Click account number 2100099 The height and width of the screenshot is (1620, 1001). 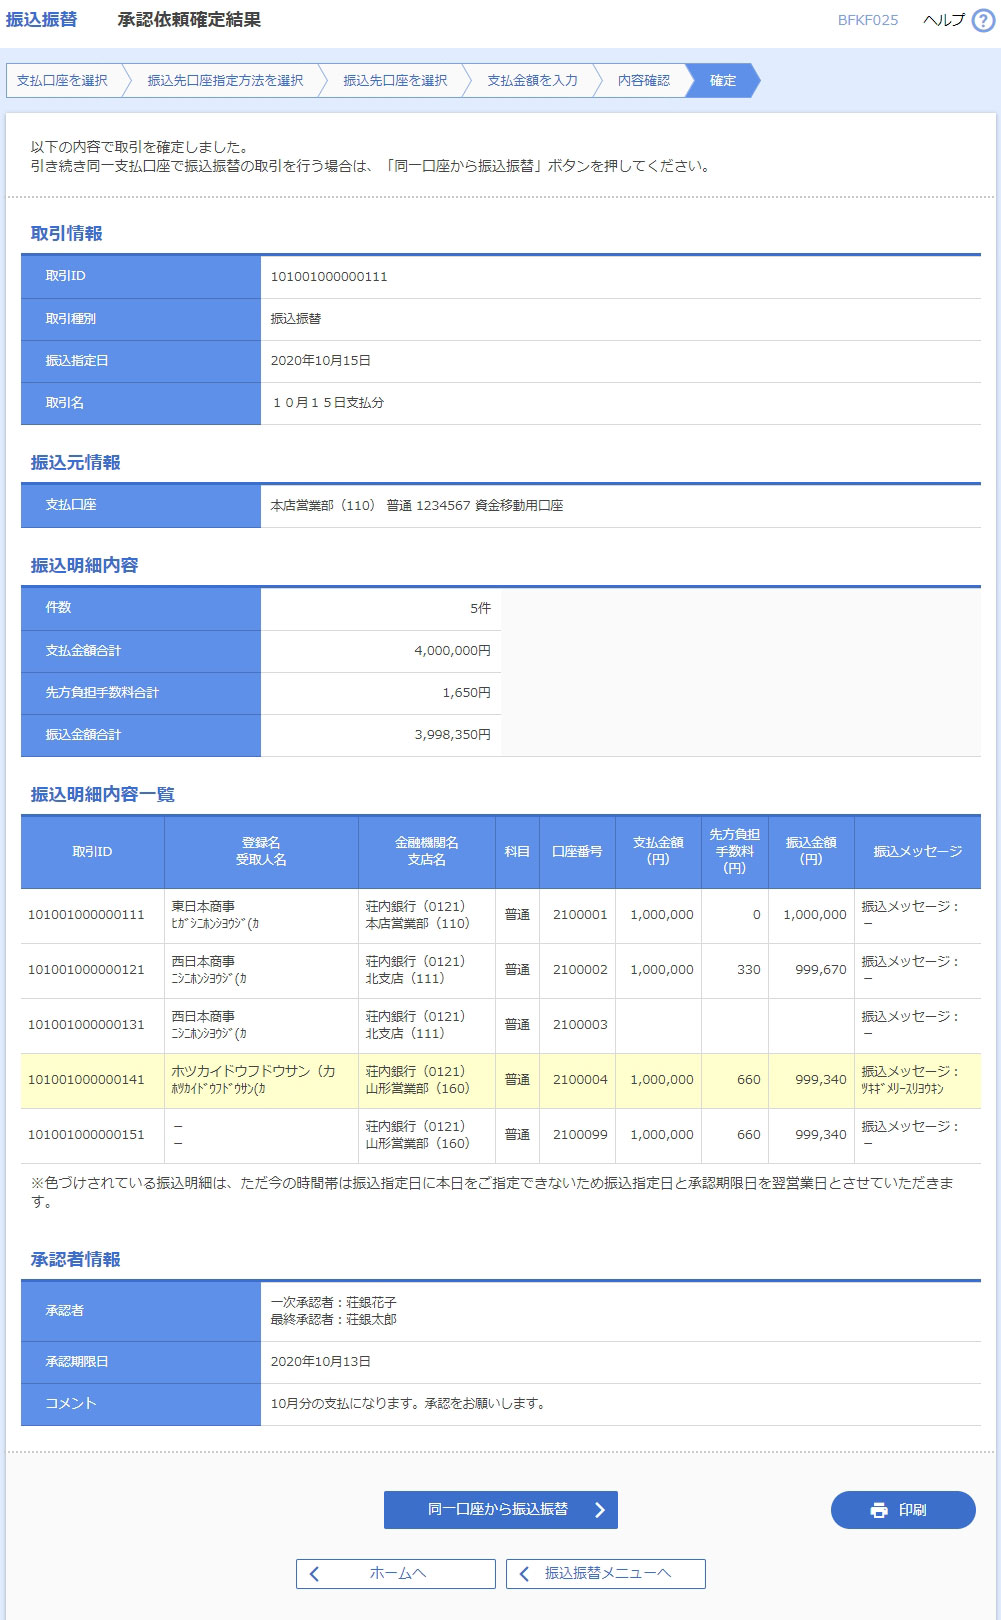pyautogui.click(x=580, y=1135)
